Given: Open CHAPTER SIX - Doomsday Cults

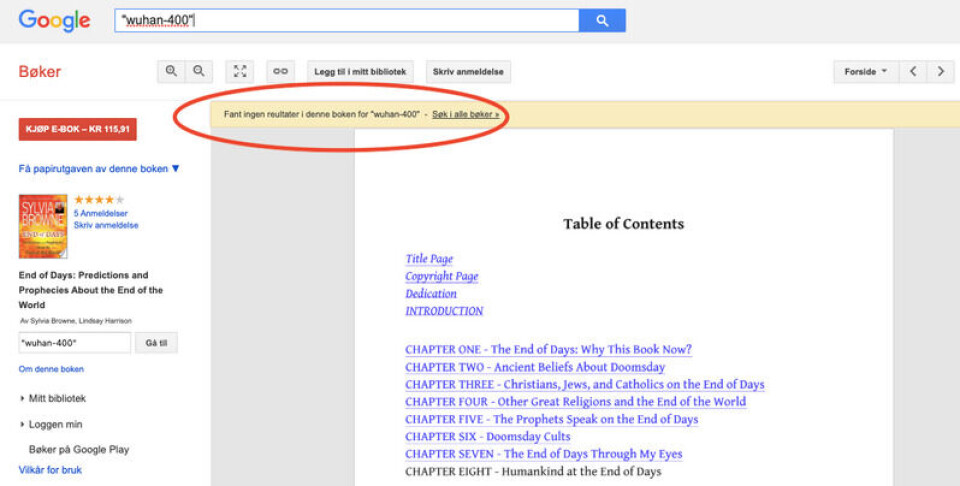Looking at the screenshot, I should click(487, 437).
